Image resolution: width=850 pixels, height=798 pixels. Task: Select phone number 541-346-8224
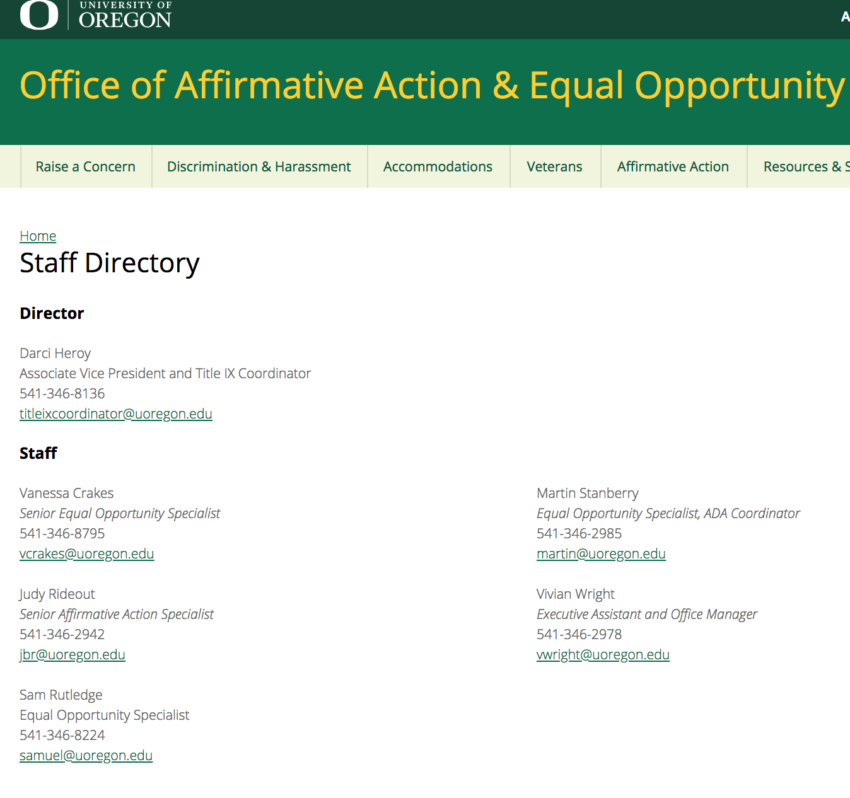[x=62, y=735]
